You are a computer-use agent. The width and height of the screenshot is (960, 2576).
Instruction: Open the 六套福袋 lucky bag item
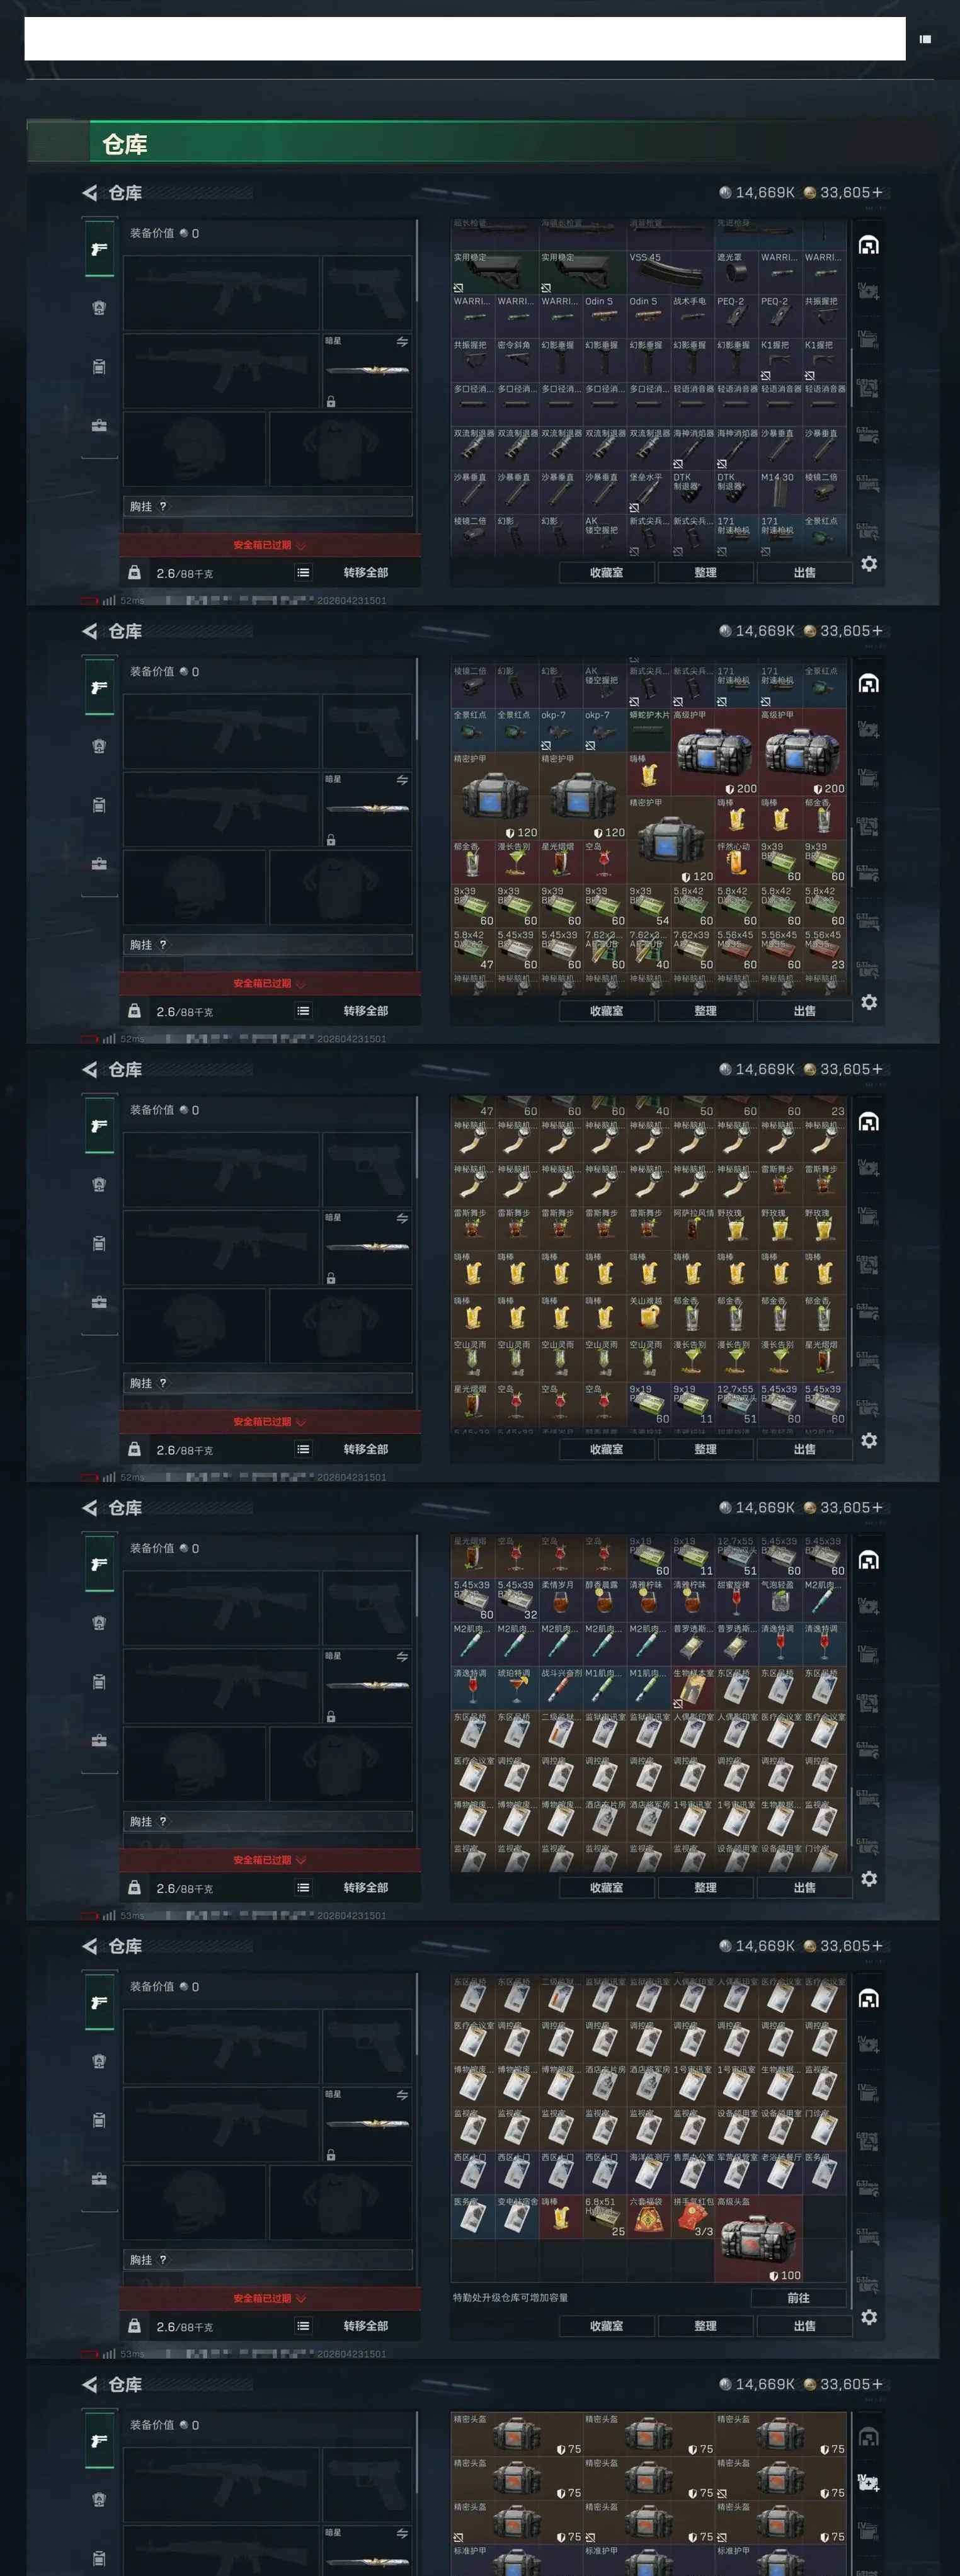[x=649, y=2216]
